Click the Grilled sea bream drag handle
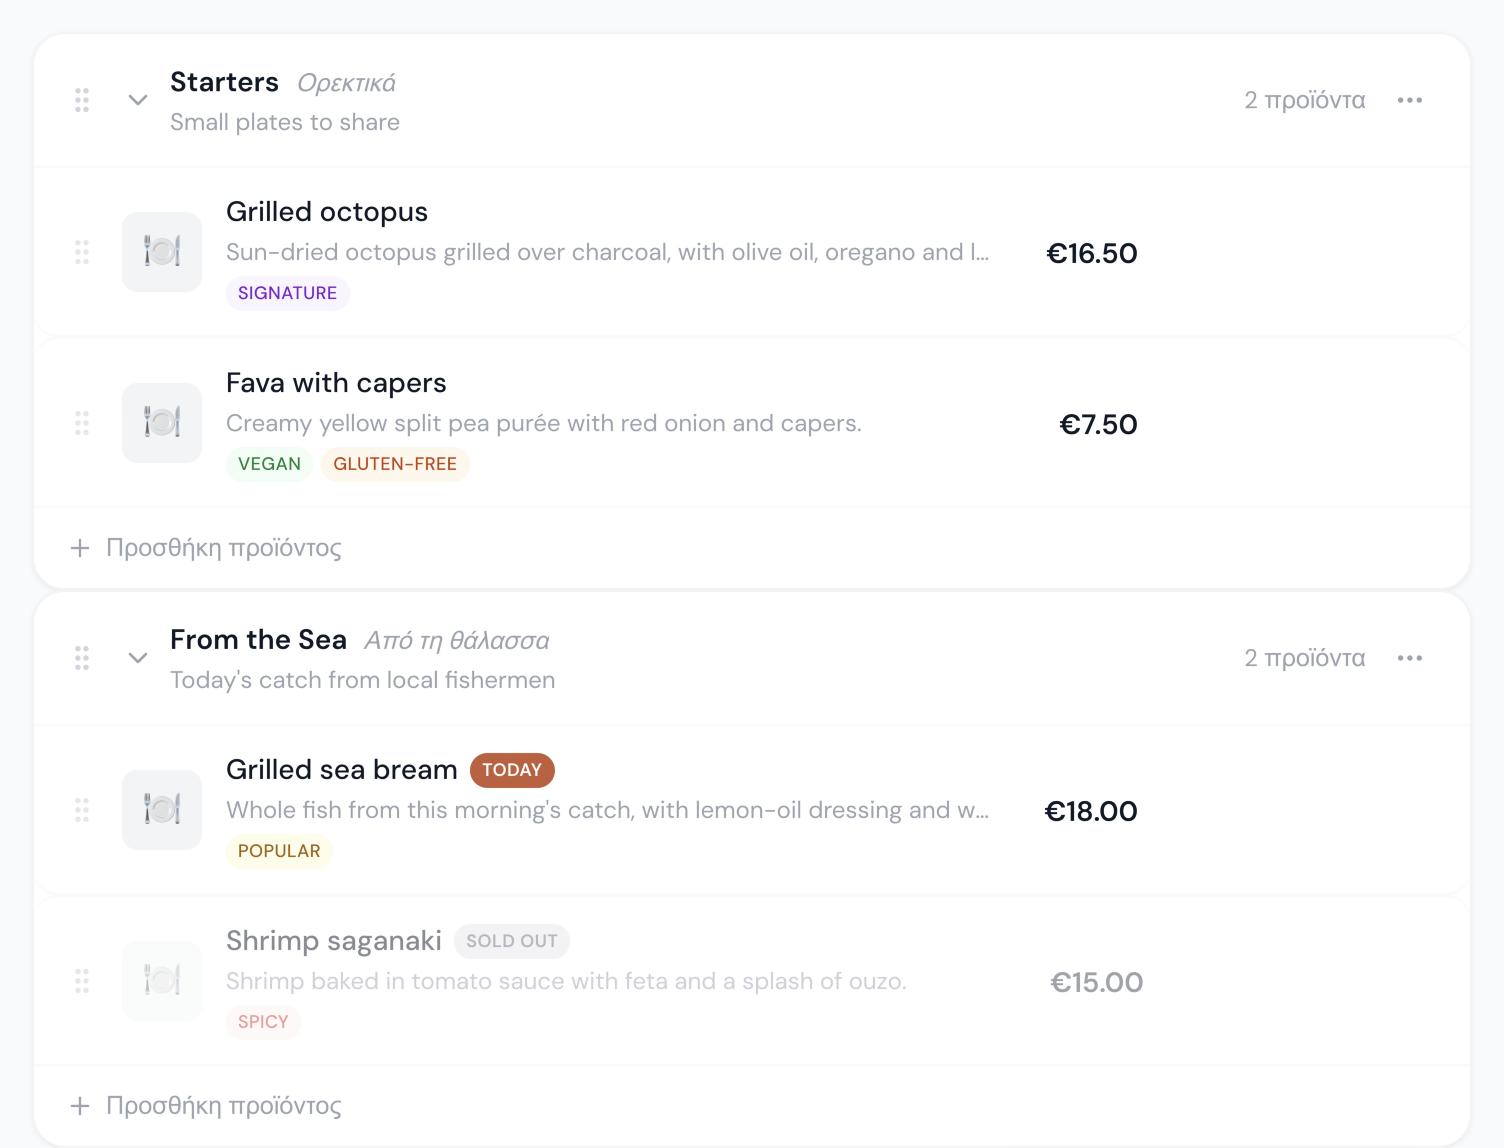 [82, 810]
